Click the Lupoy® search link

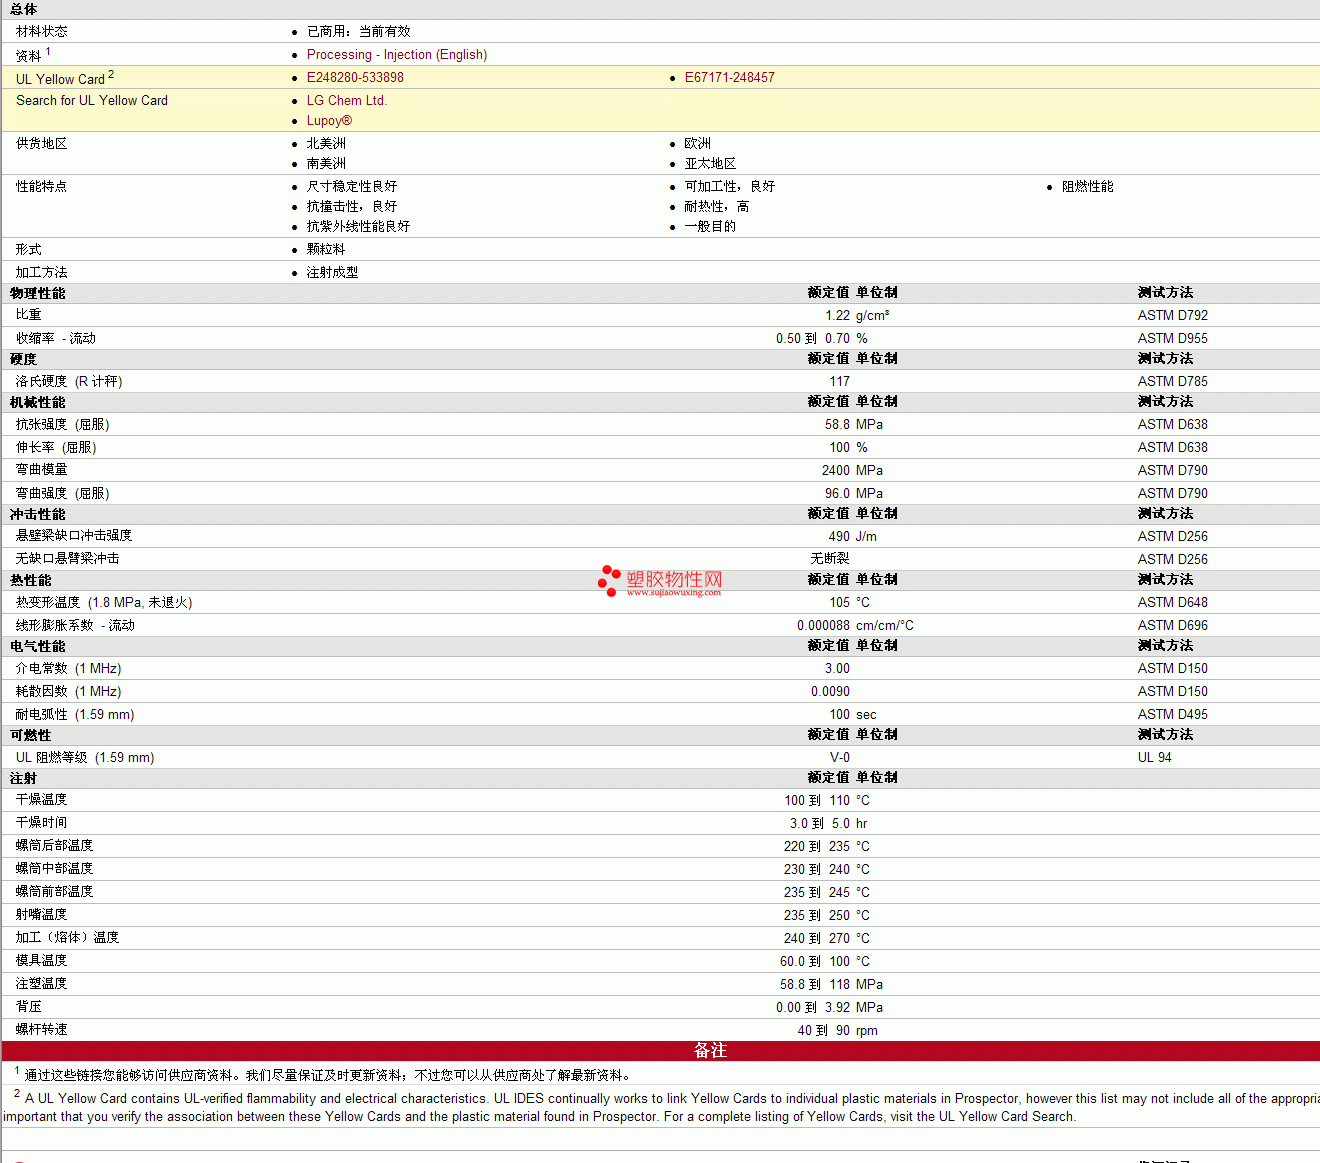pos(329,121)
